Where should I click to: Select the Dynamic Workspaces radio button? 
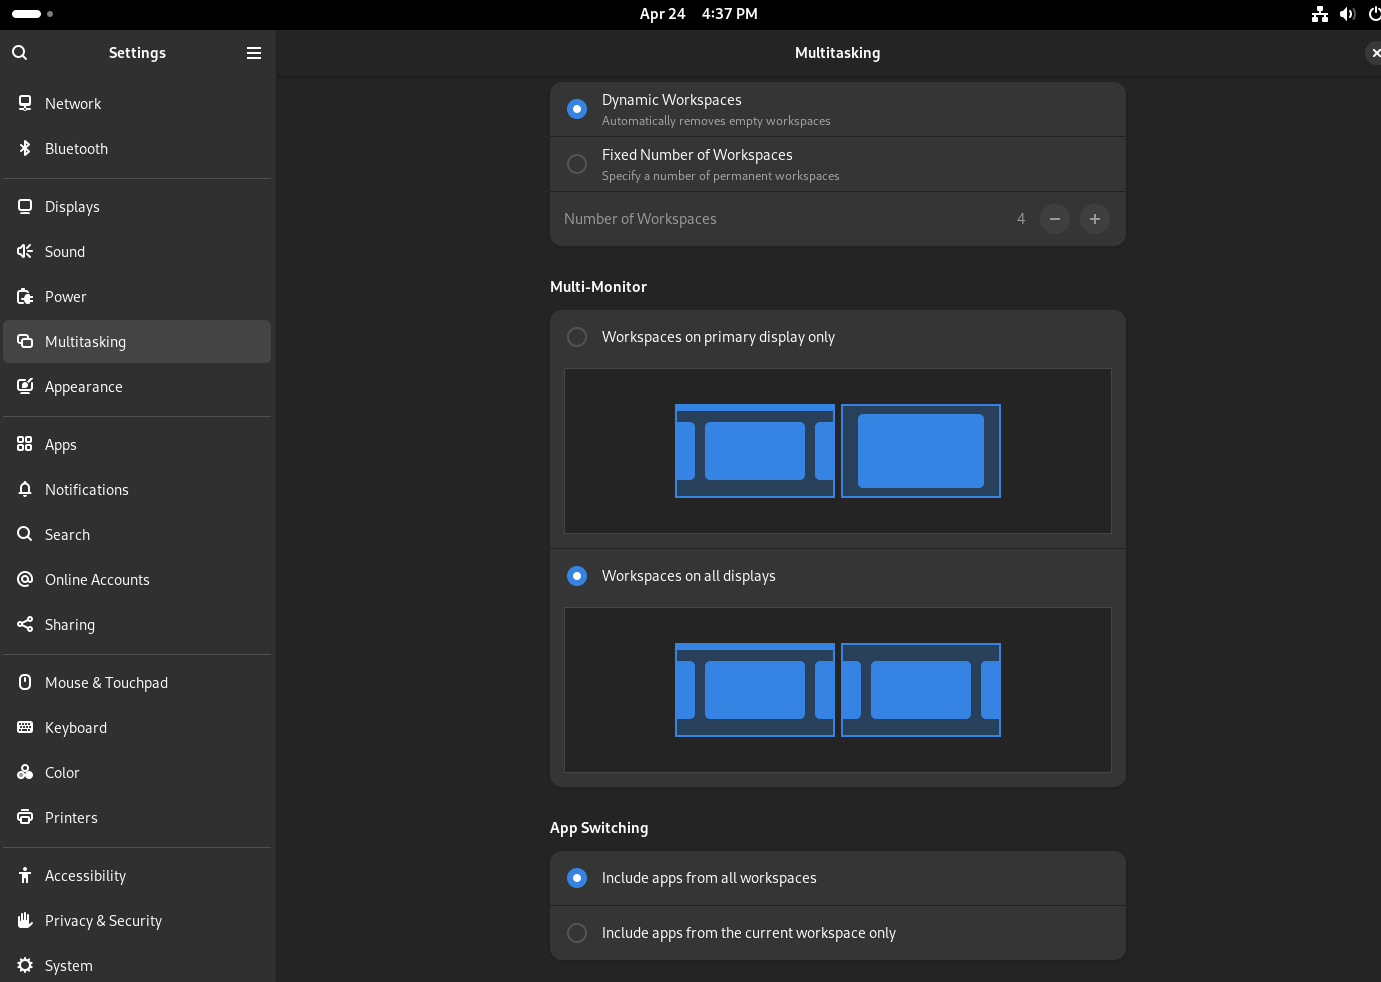pos(577,108)
